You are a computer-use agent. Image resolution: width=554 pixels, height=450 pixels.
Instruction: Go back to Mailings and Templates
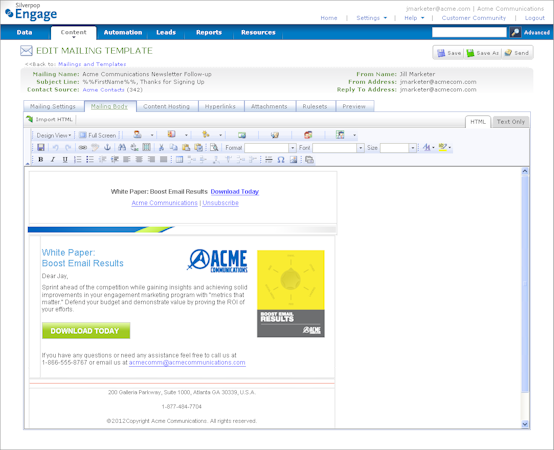click(x=92, y=64)
